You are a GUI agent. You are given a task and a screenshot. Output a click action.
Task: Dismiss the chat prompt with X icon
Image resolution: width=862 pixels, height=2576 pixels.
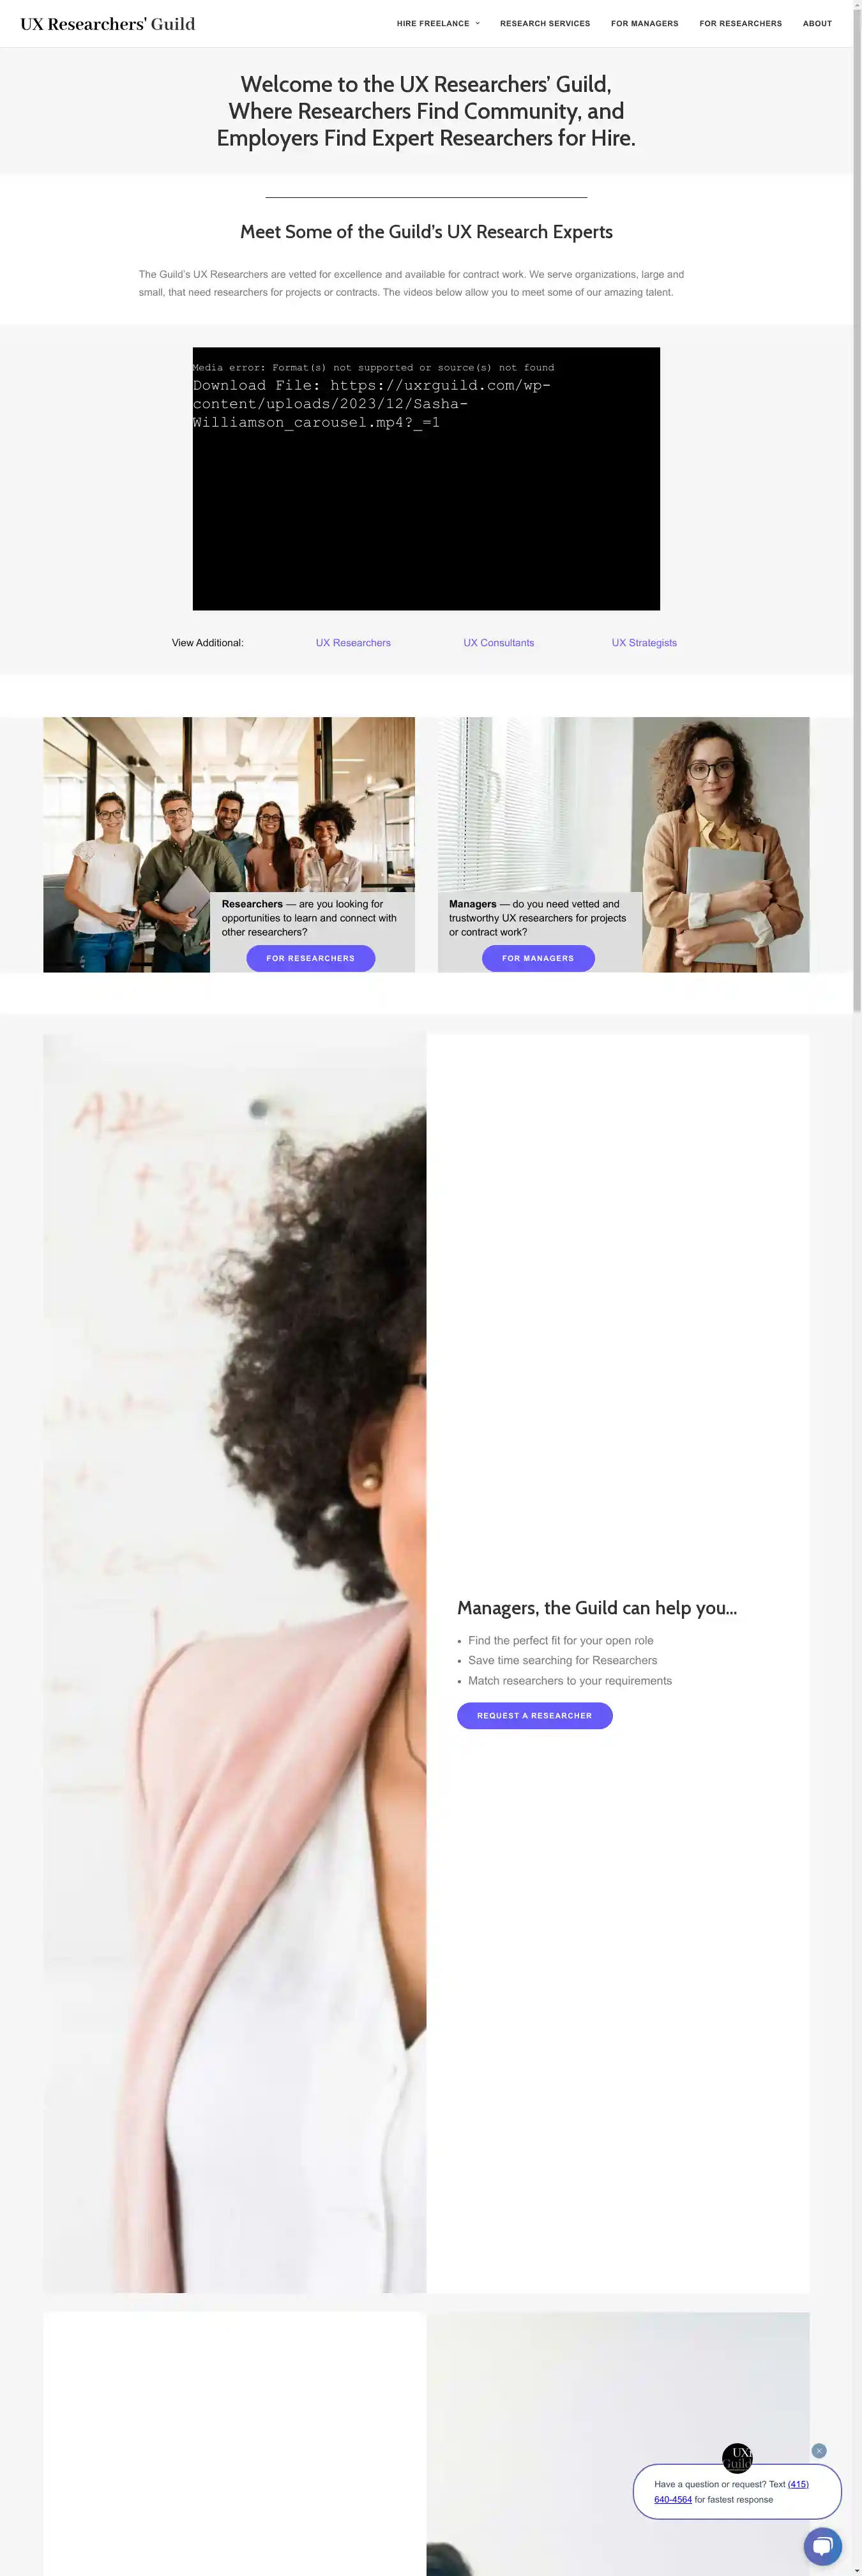tap(819, 2451)
